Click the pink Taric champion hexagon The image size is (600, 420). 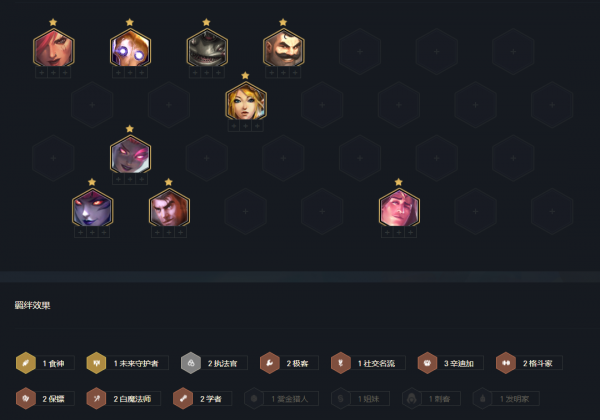coord(399,208)
